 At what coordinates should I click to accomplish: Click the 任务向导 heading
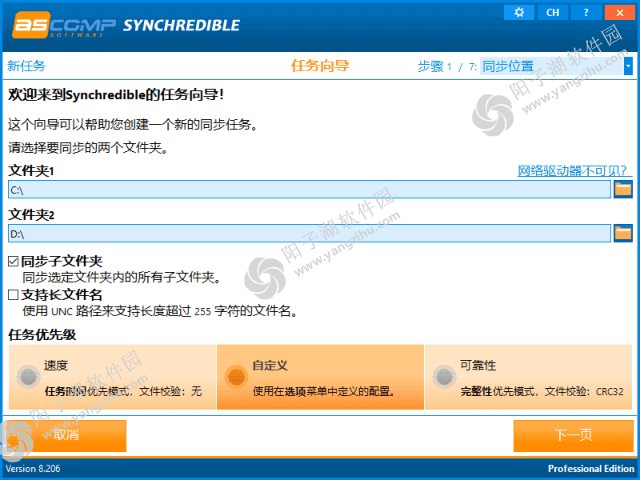tap(320, 66)
